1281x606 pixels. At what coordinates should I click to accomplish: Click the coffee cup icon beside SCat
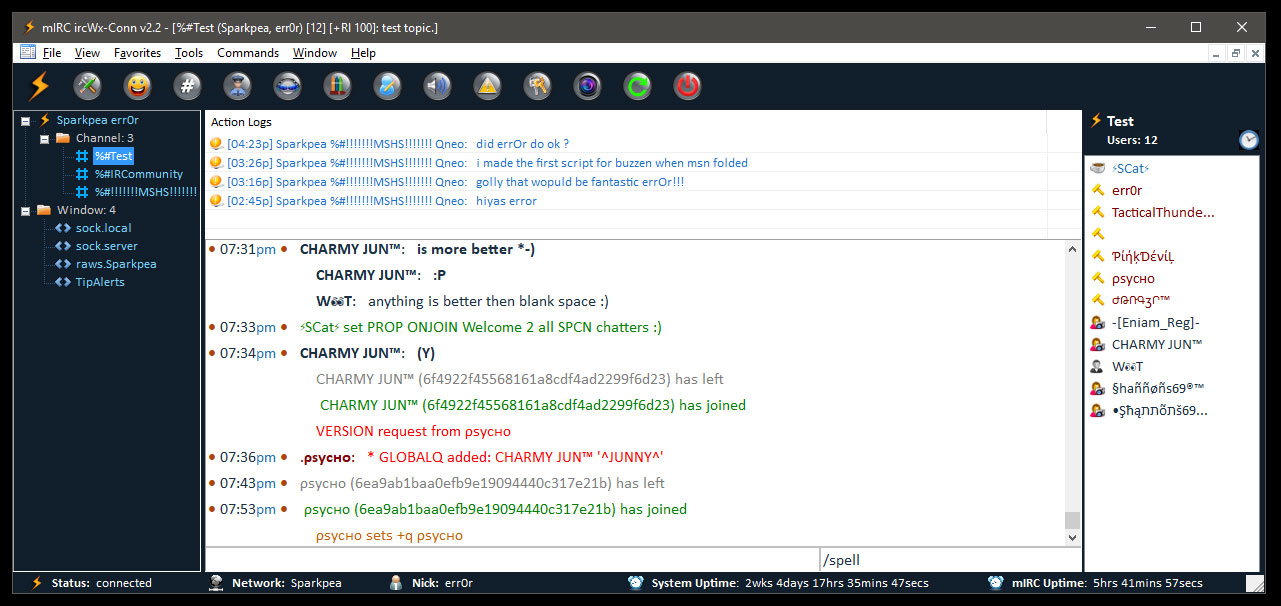(x=1098, y=168)
